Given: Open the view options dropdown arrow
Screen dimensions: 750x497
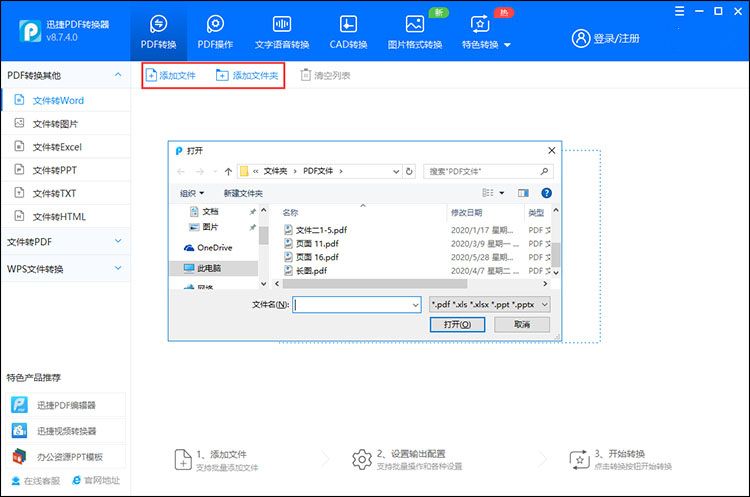Looking at the screenshot, I should 502,193.
